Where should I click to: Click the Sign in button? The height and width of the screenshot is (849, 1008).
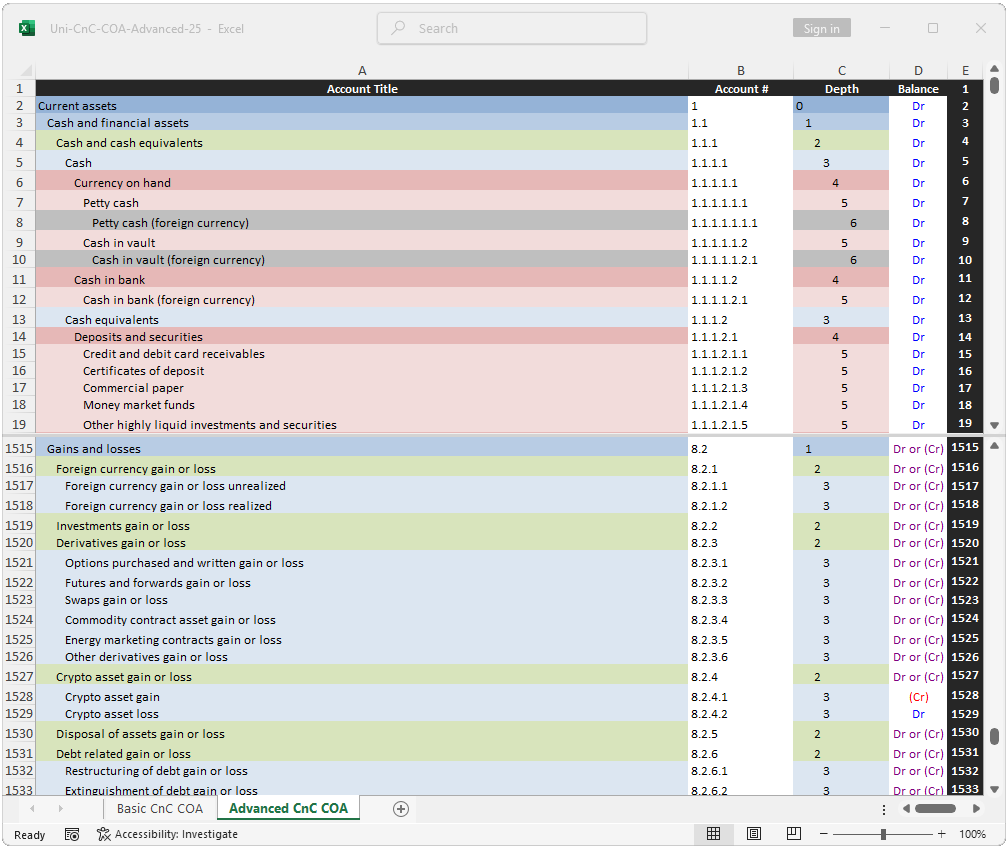click(x=822, y=28)
